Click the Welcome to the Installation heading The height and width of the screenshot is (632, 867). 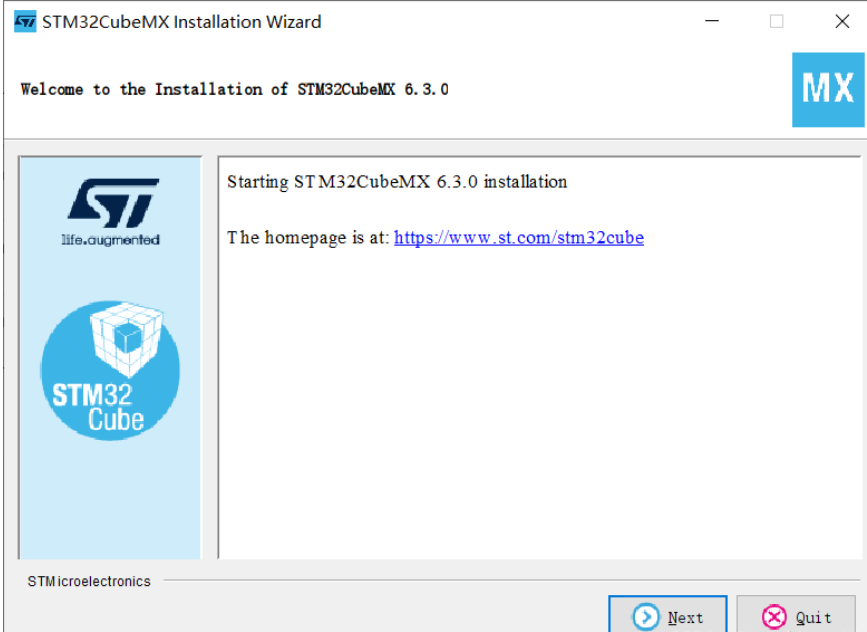[x=234, y=90]
